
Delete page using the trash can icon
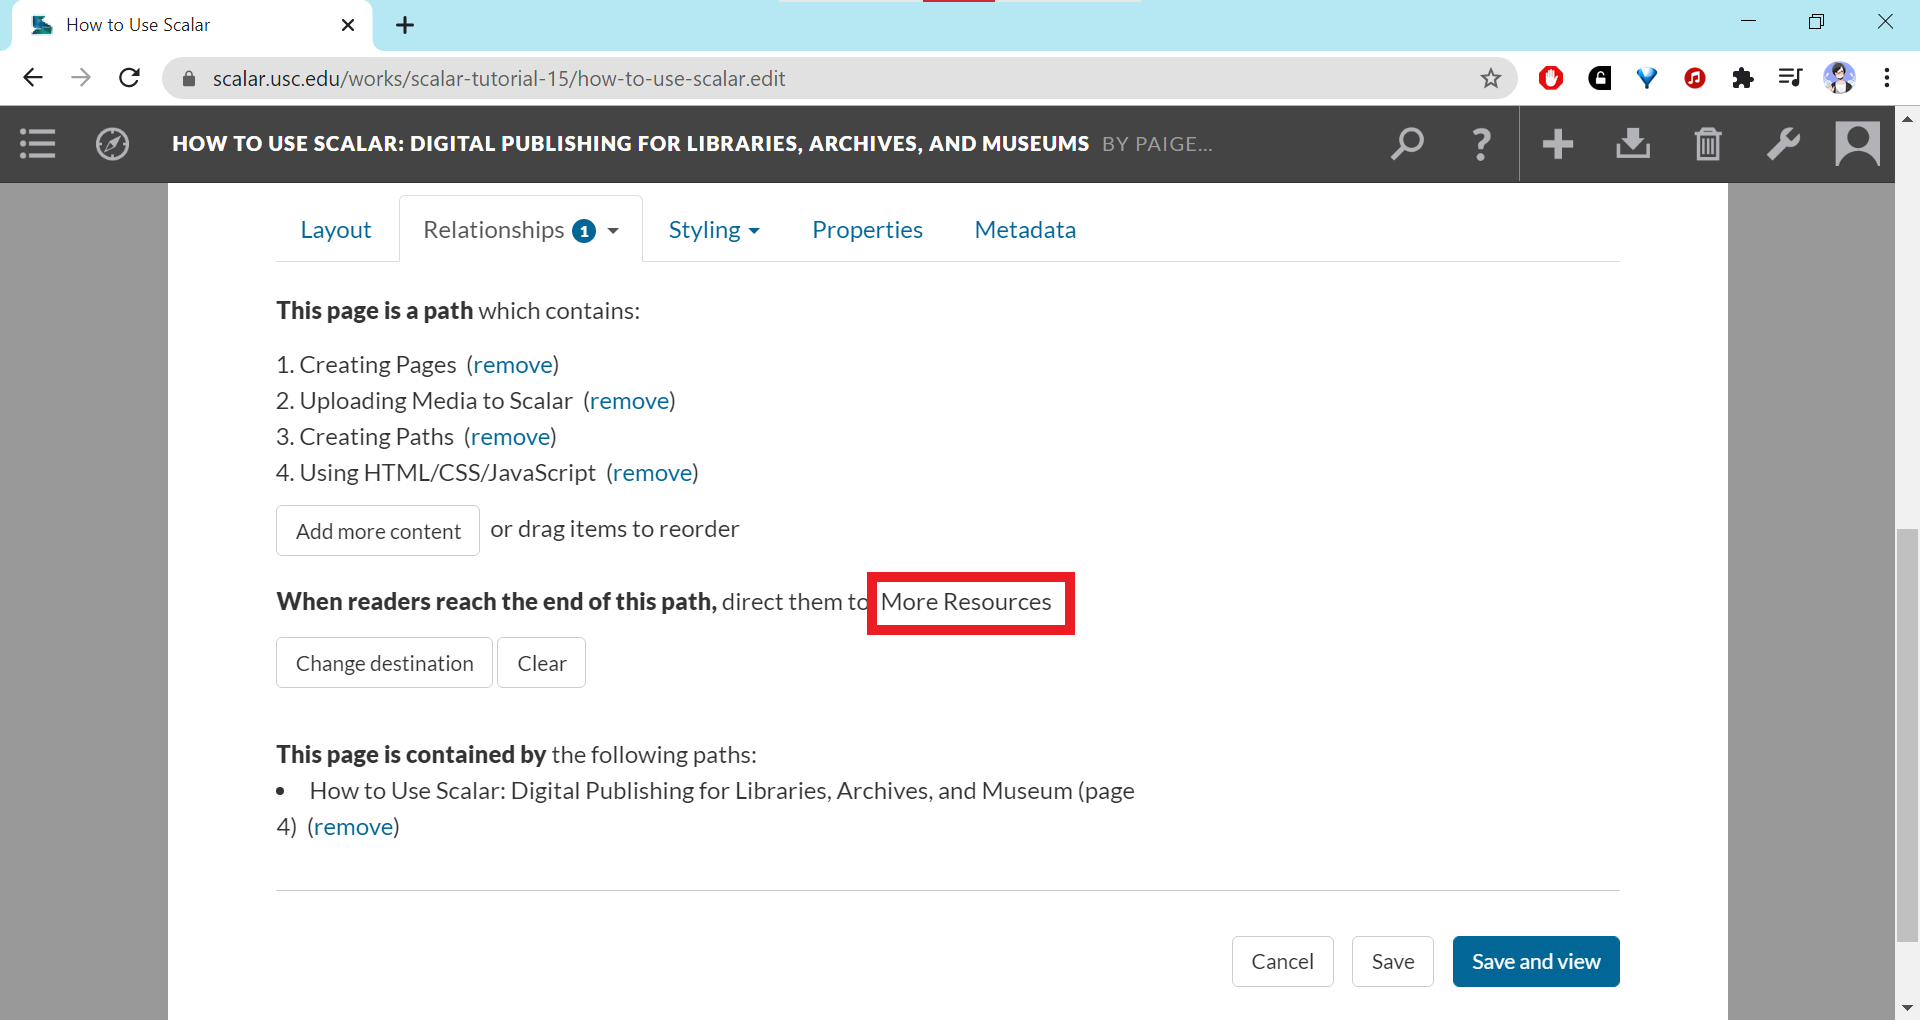pos(1708,144)
